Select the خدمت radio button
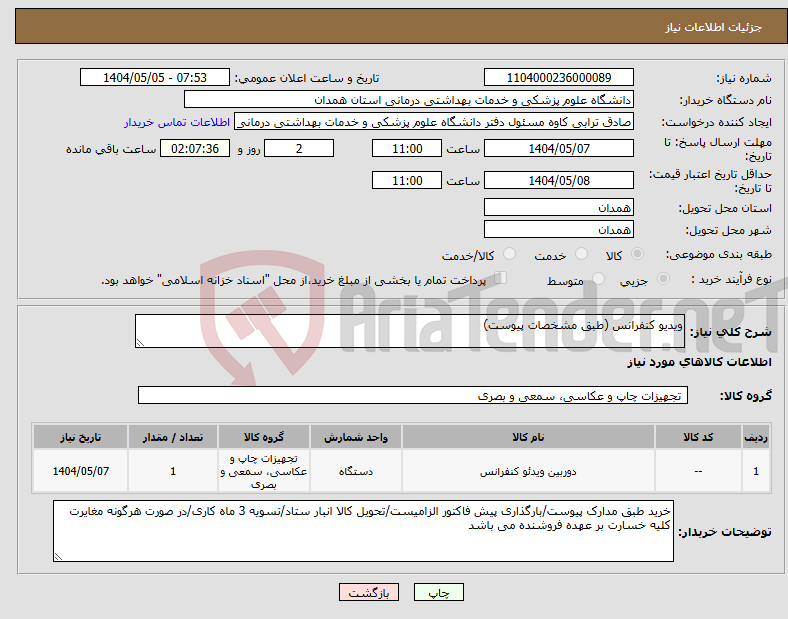Viewport: 788px width, 619px height. click(581, 254)
